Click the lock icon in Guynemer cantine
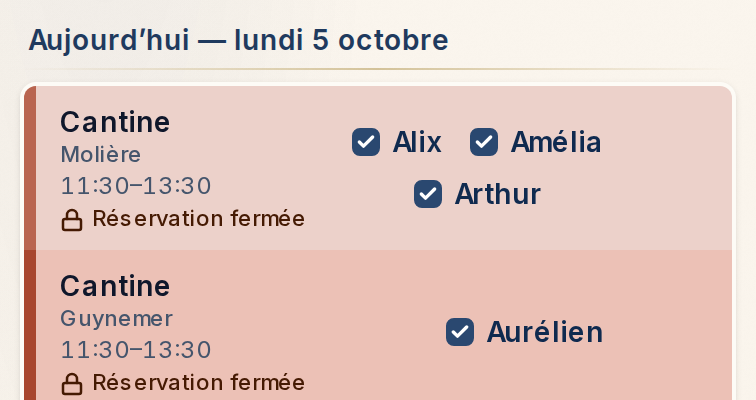Screen dimensions: 756x400 [72, 384]
